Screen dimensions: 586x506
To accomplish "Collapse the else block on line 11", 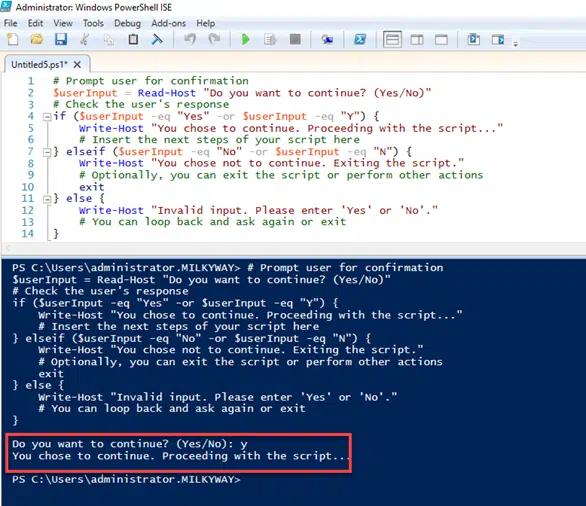I will point(47,199).
